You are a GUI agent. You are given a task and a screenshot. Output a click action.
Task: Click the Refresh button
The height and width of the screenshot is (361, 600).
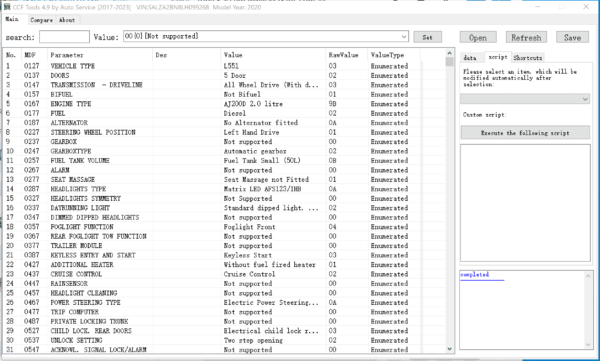(526, 38)
